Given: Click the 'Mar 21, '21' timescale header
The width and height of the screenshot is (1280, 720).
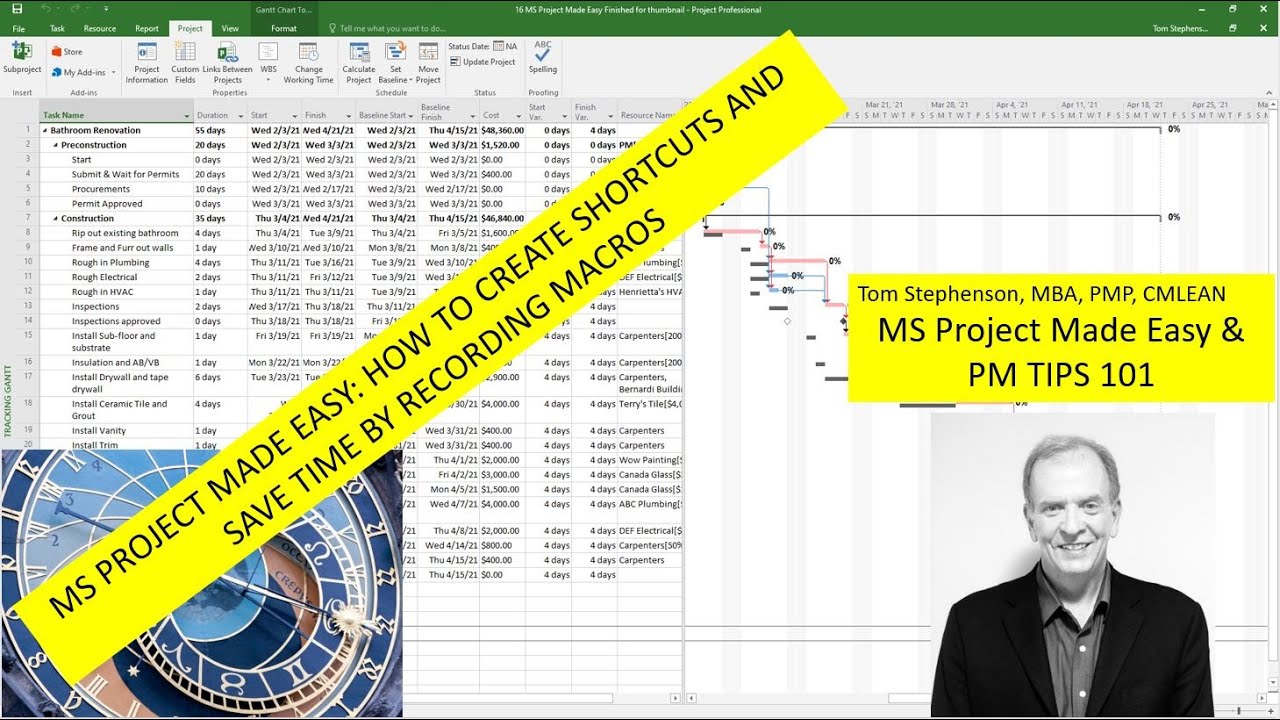Looking at the screenshot, I should [885, 104].
